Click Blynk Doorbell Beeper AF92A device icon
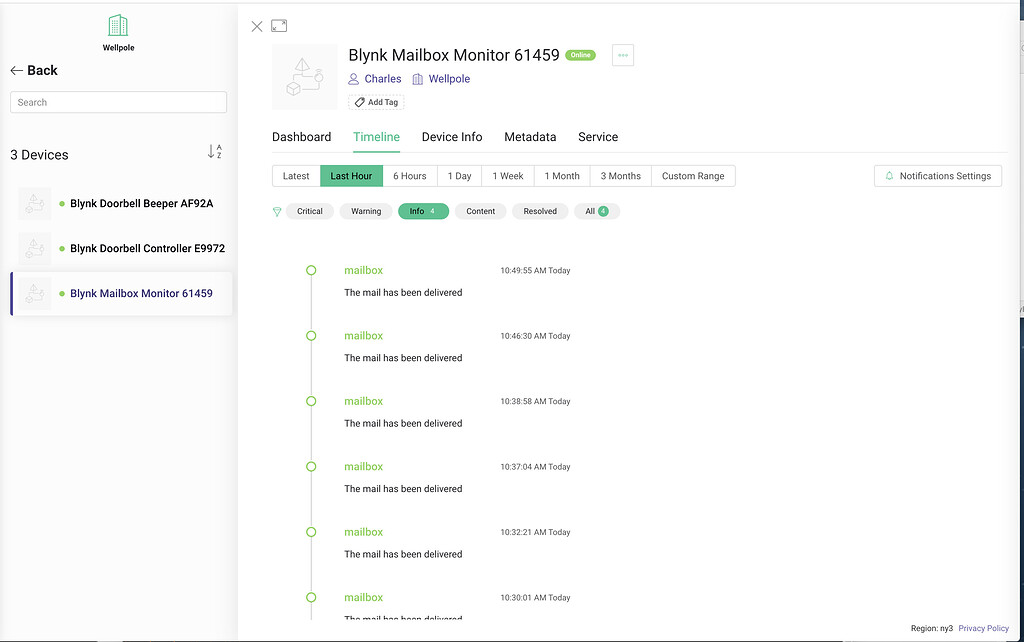The width and height of the screenshot is (1024, 642). pos(35,204)
